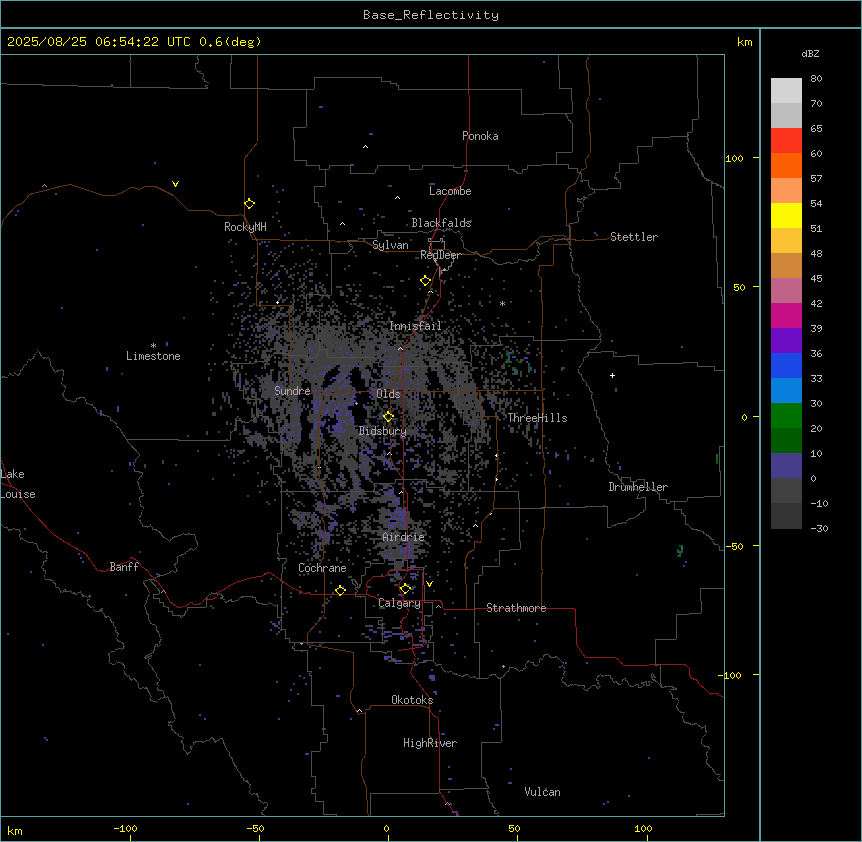The image size is (862, 842).
Task: Click the Sundre label
Action: 292,391
